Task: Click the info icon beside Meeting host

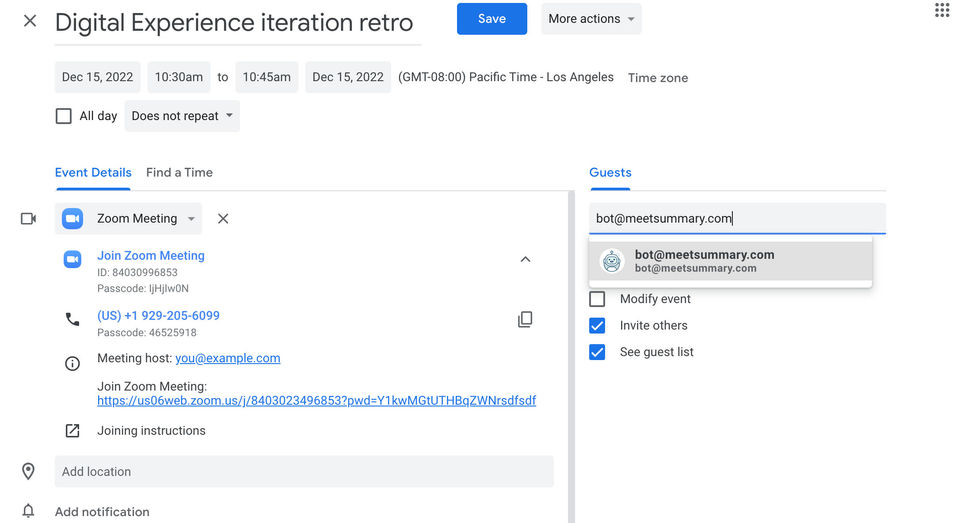Action: pyautogui.click(x=72, y=364)
